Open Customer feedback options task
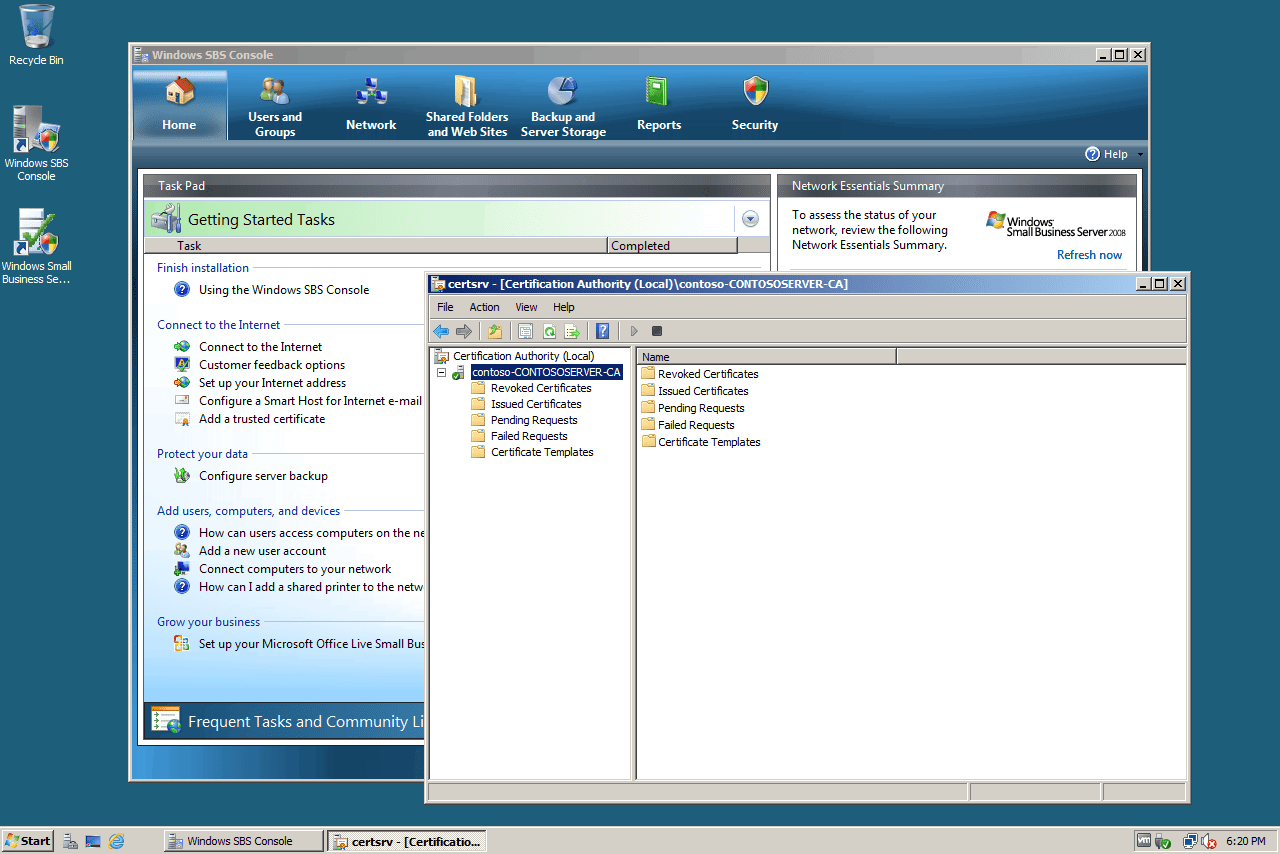 tap(272, 365)
